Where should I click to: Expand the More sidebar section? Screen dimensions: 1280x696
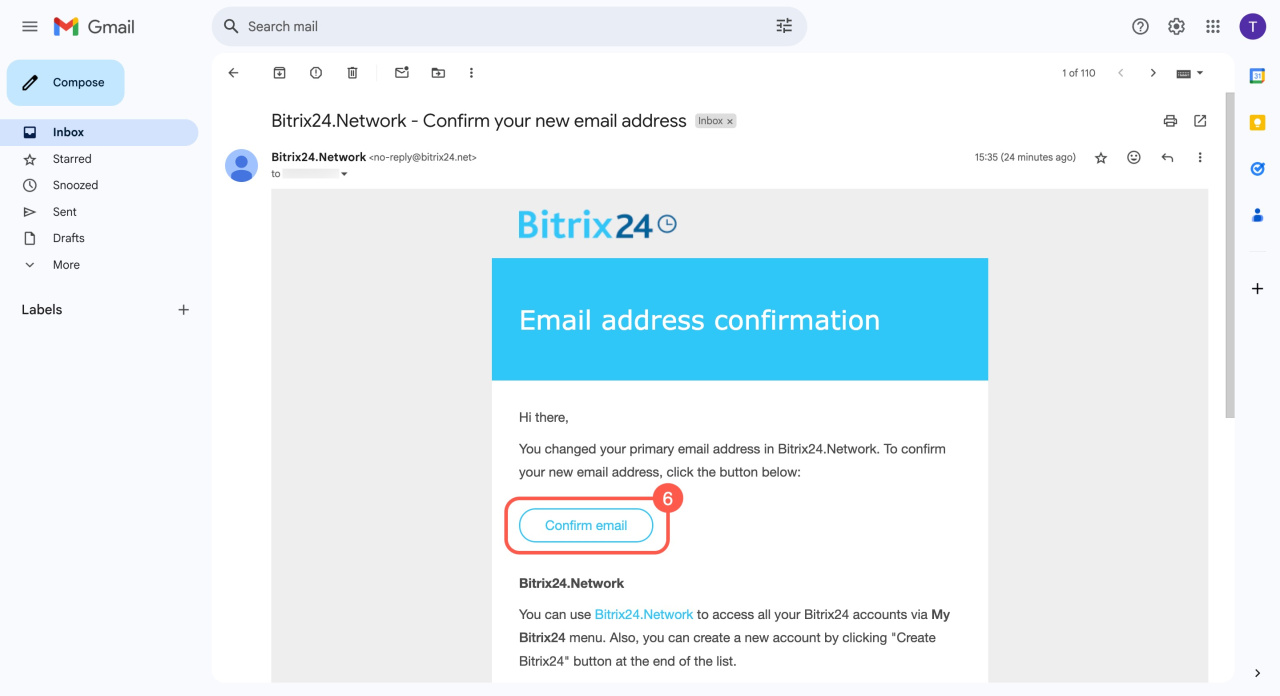coord(66,265)
